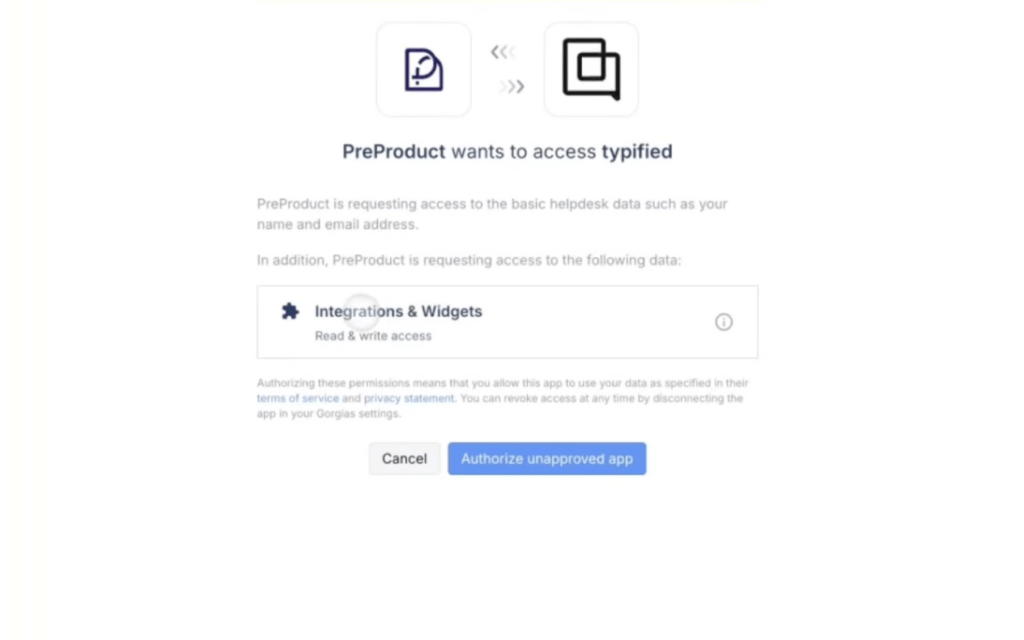Expand the Integrations & Widgets permission entry

click(x=507, y=322)
